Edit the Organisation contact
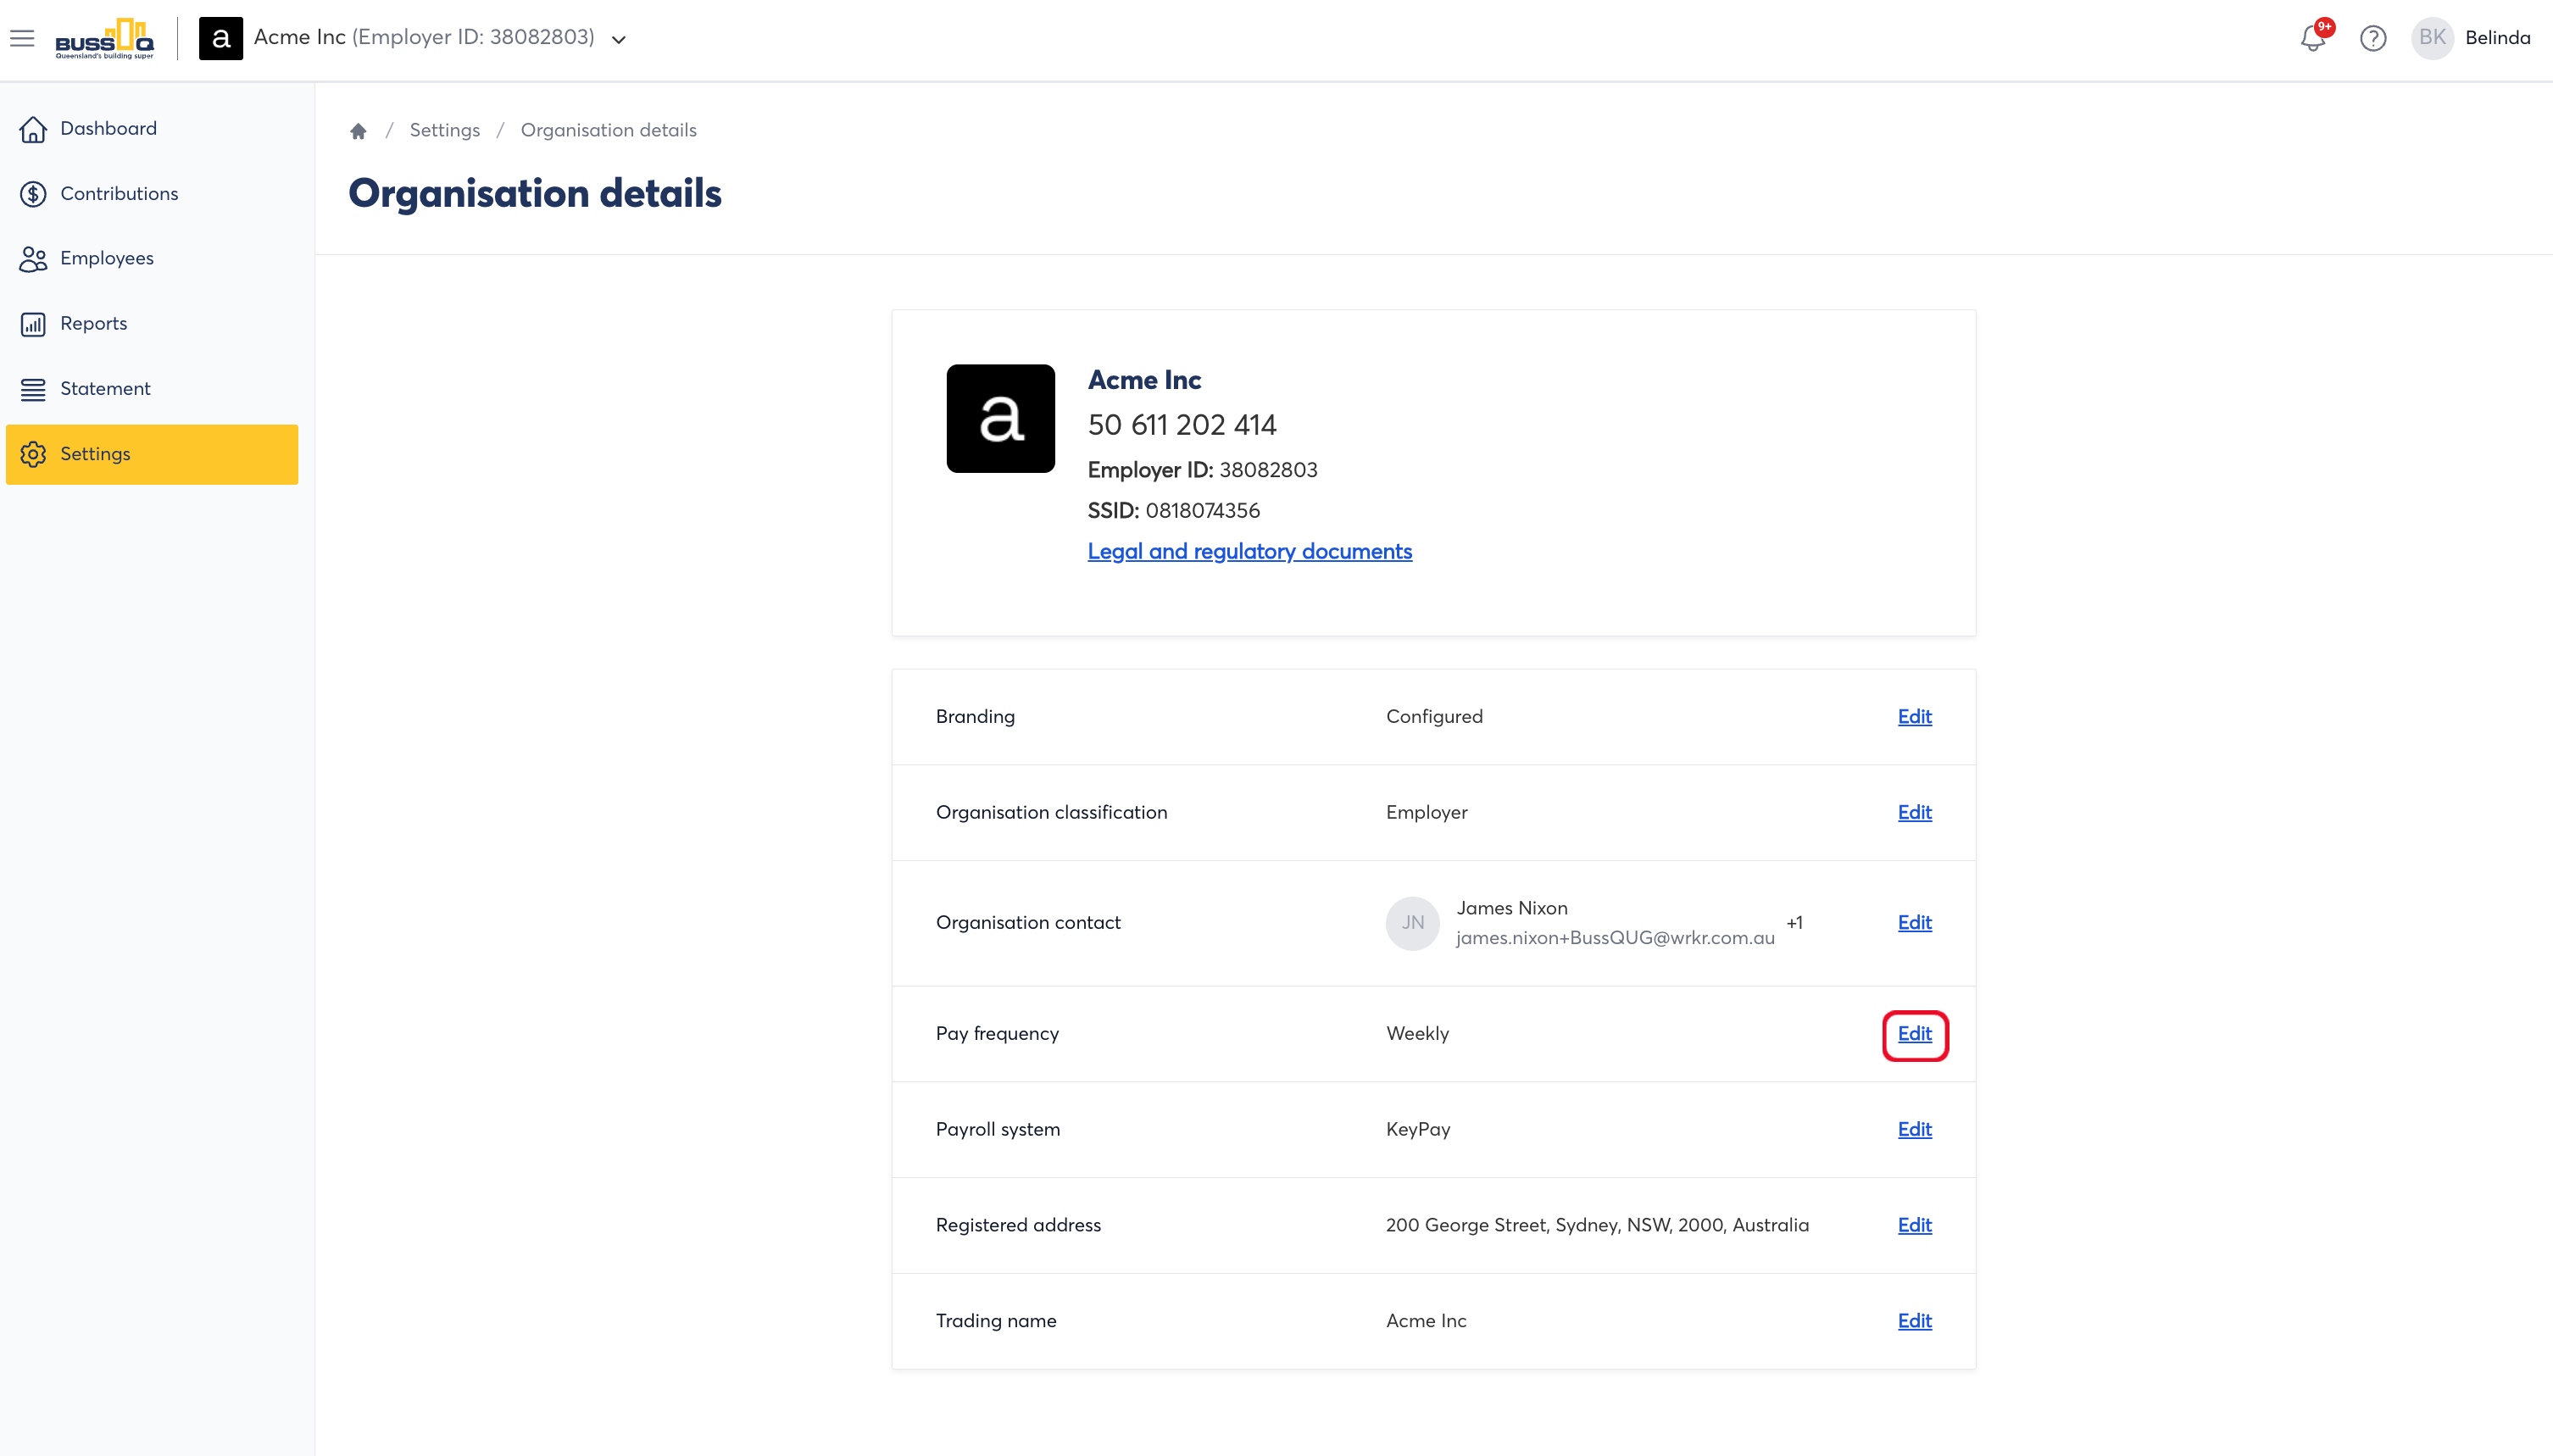The height and width of the screenshot is (1456, 2553). click(x=1914, y=923)
